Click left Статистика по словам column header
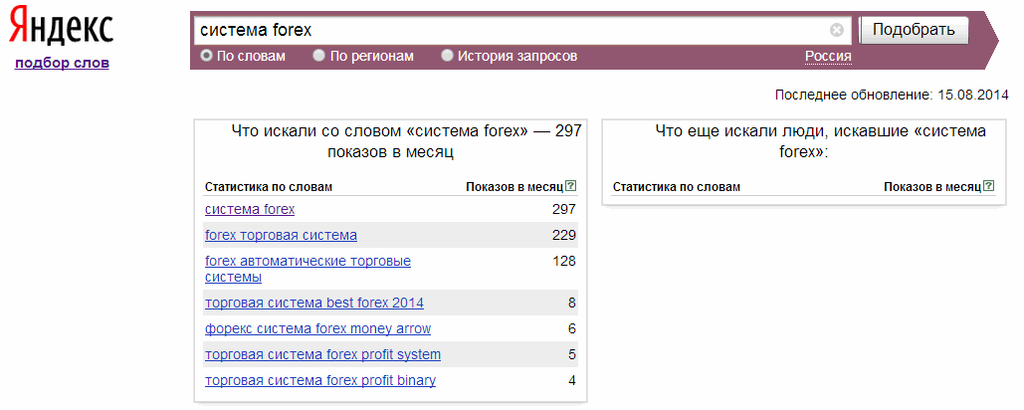The height and width of the screenshot is (410, 1024). [x=268, y=187]
